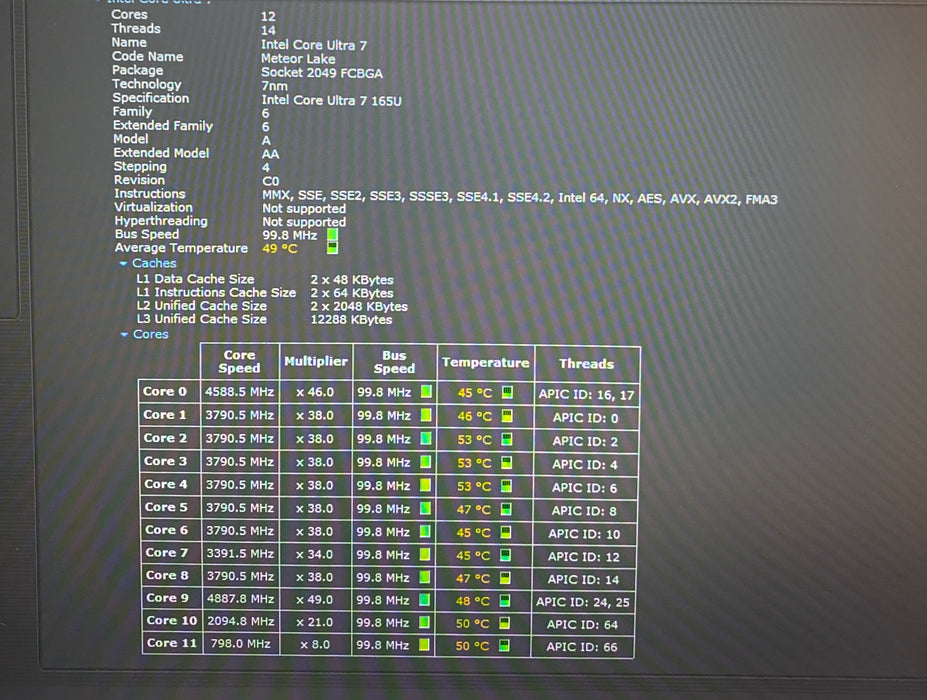
Task: Click Core 5 bus speed indicator
Action: coord(425,508)
